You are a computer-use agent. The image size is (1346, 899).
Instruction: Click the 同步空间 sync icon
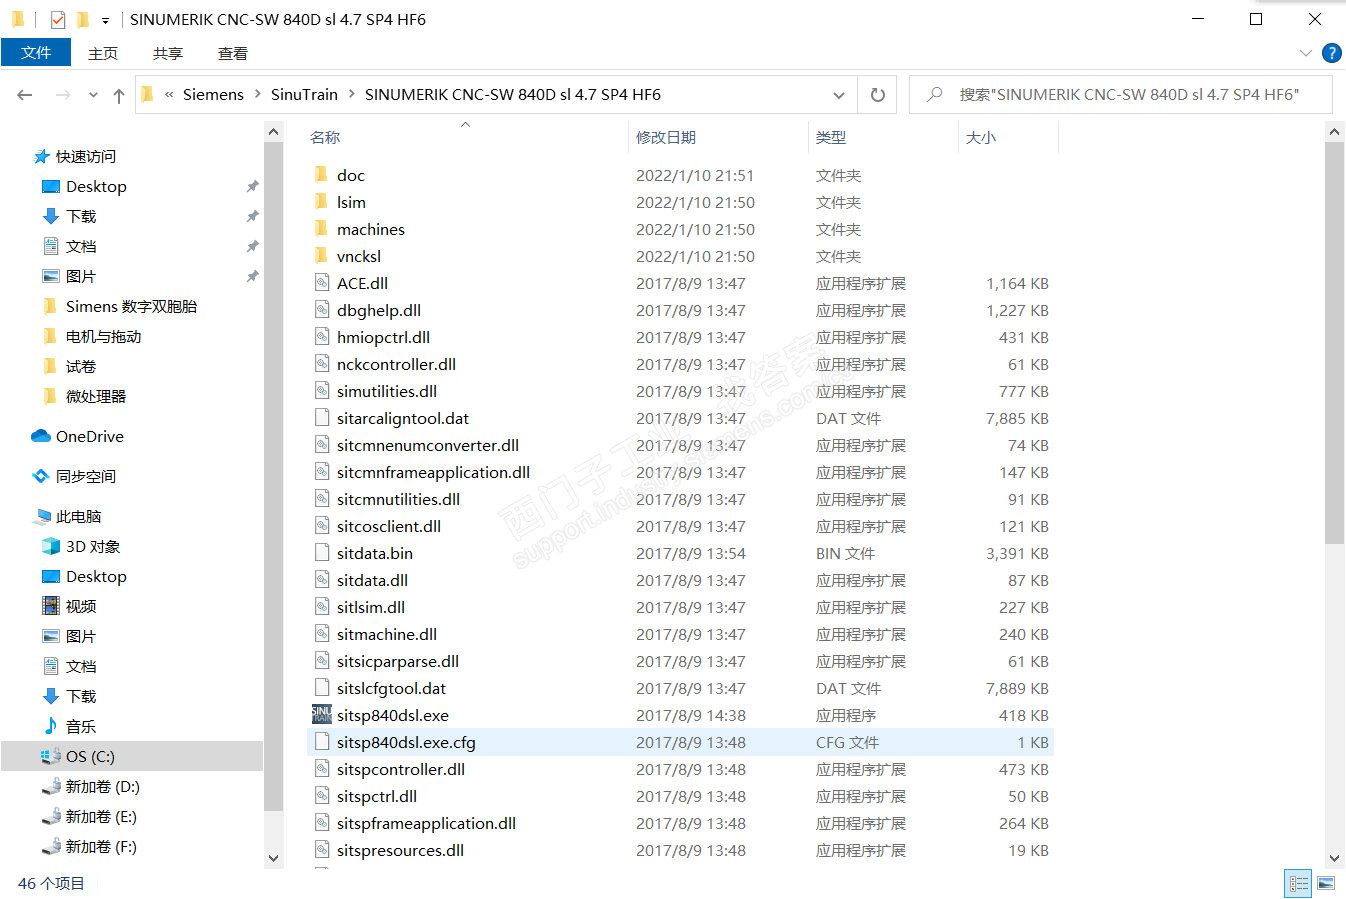click(x=41, y=476)
